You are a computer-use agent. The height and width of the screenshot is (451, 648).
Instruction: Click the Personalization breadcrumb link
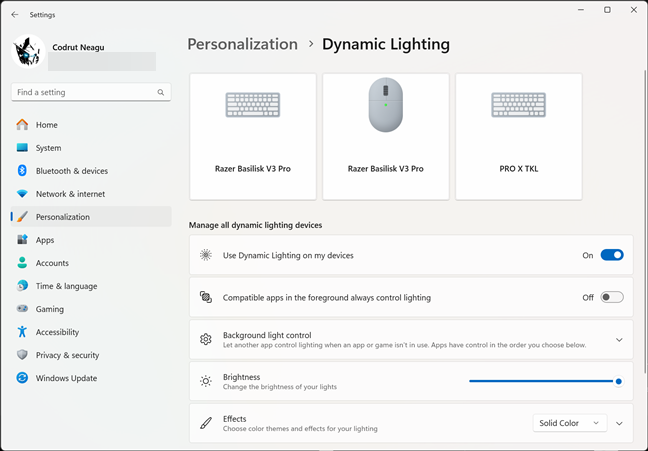(x=243, y=44)
